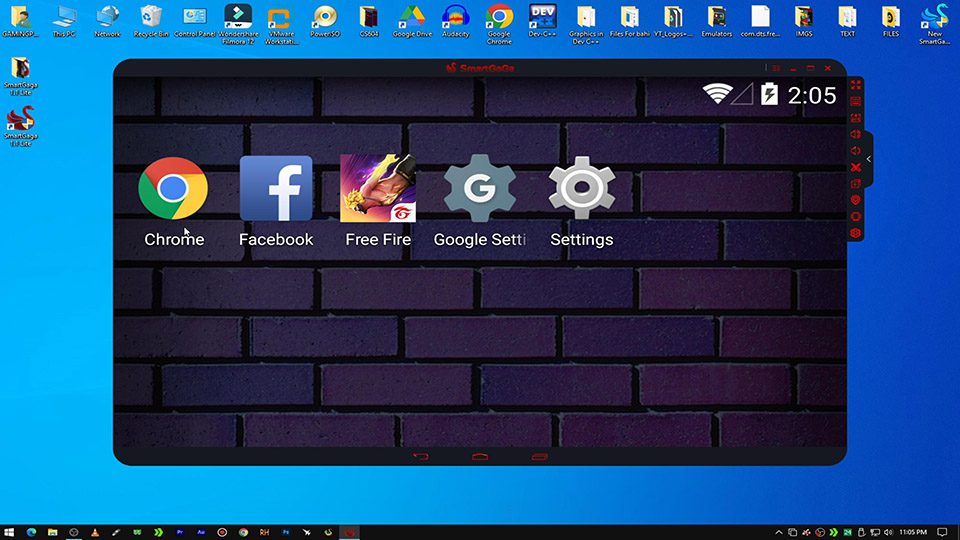The height and width of the screenshot is (540, 960).
Task: Click the shield icon in side toolbar
Action: click(x=856, y=200)
